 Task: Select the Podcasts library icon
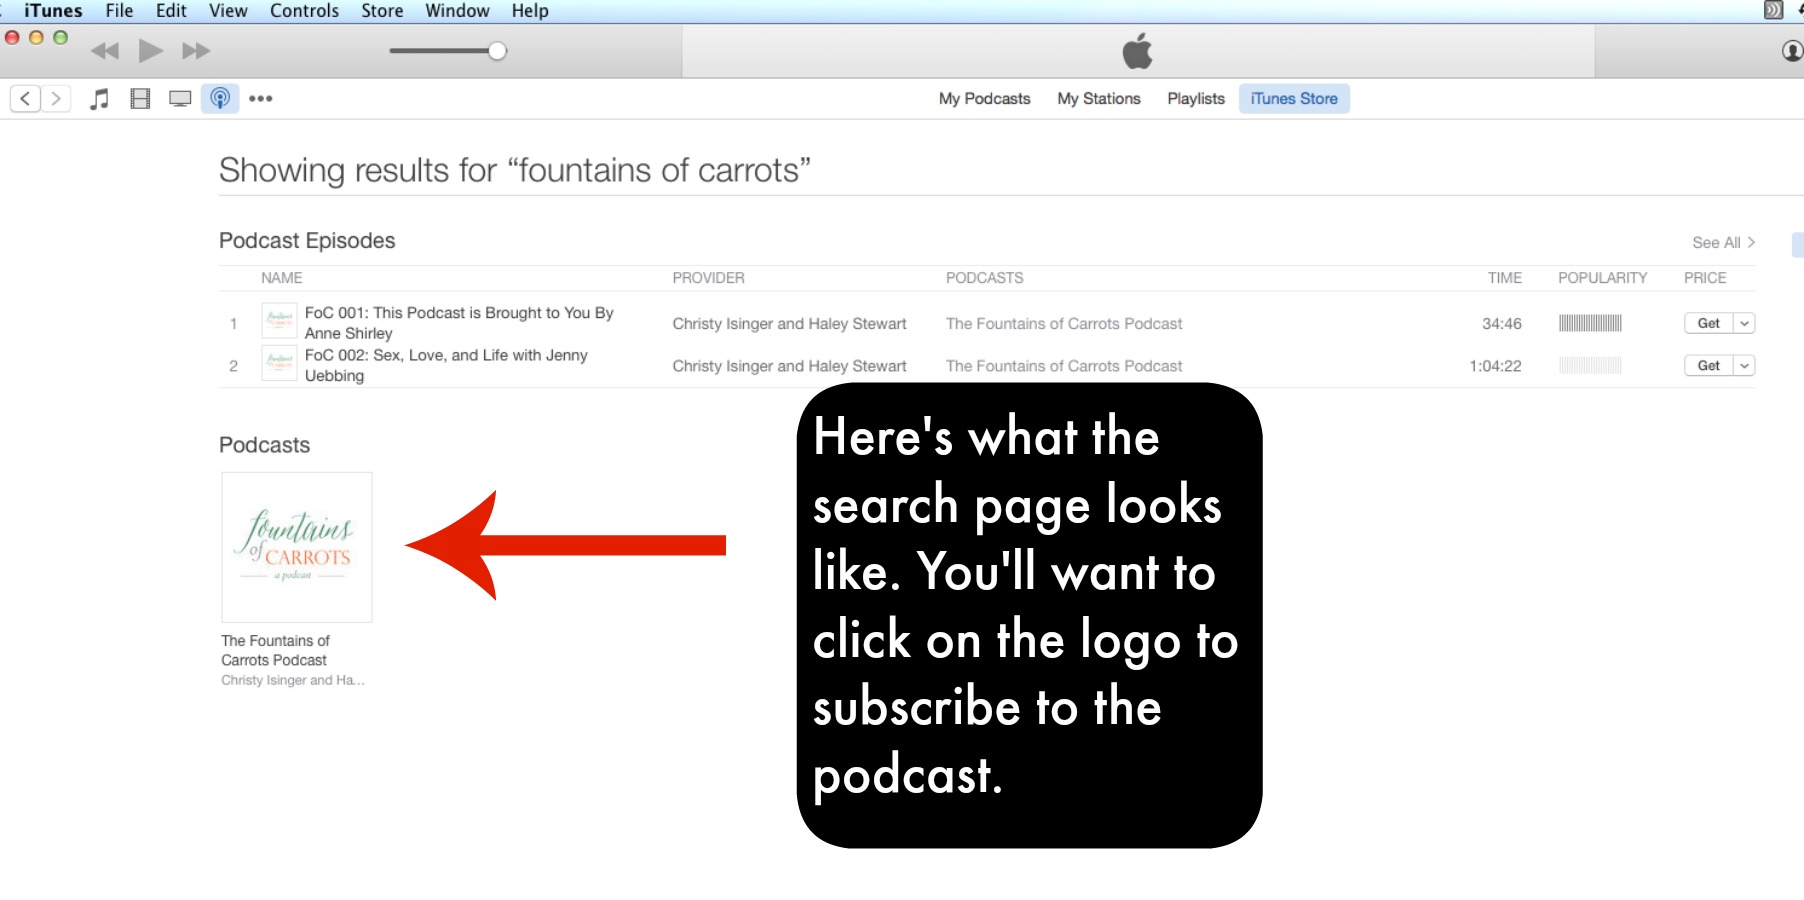[220, 98]
